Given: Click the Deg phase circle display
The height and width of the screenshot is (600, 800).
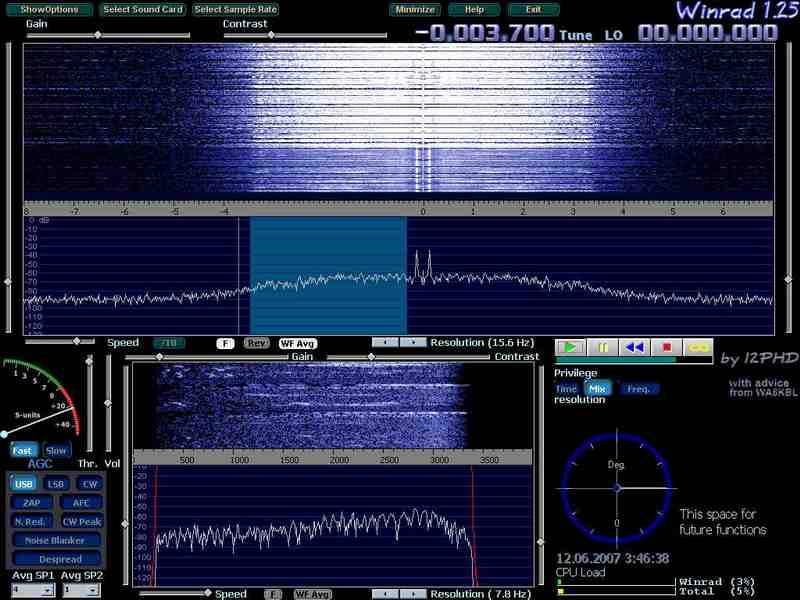Looking at the screenshot, I should 616,488.
